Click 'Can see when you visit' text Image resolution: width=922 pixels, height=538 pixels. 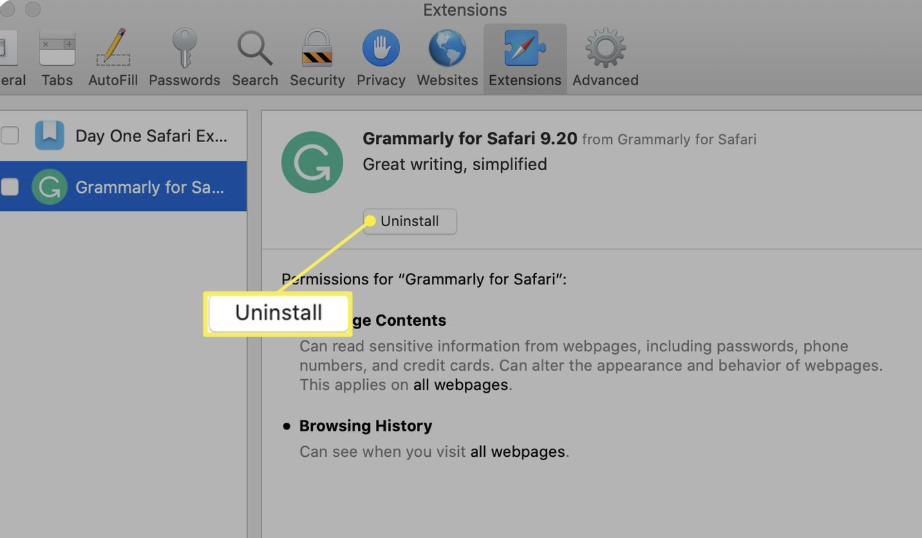(382, 452)
